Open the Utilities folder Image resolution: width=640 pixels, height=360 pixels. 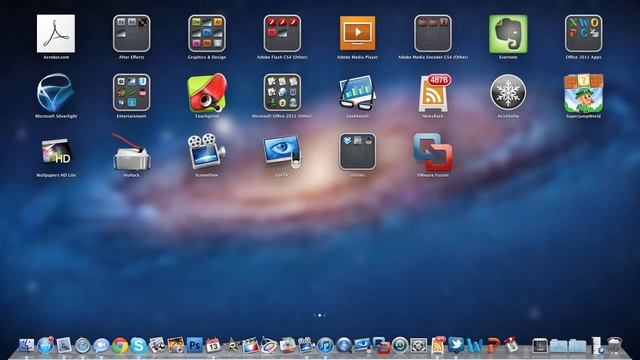pyautogui.click(x=358, y=151)
